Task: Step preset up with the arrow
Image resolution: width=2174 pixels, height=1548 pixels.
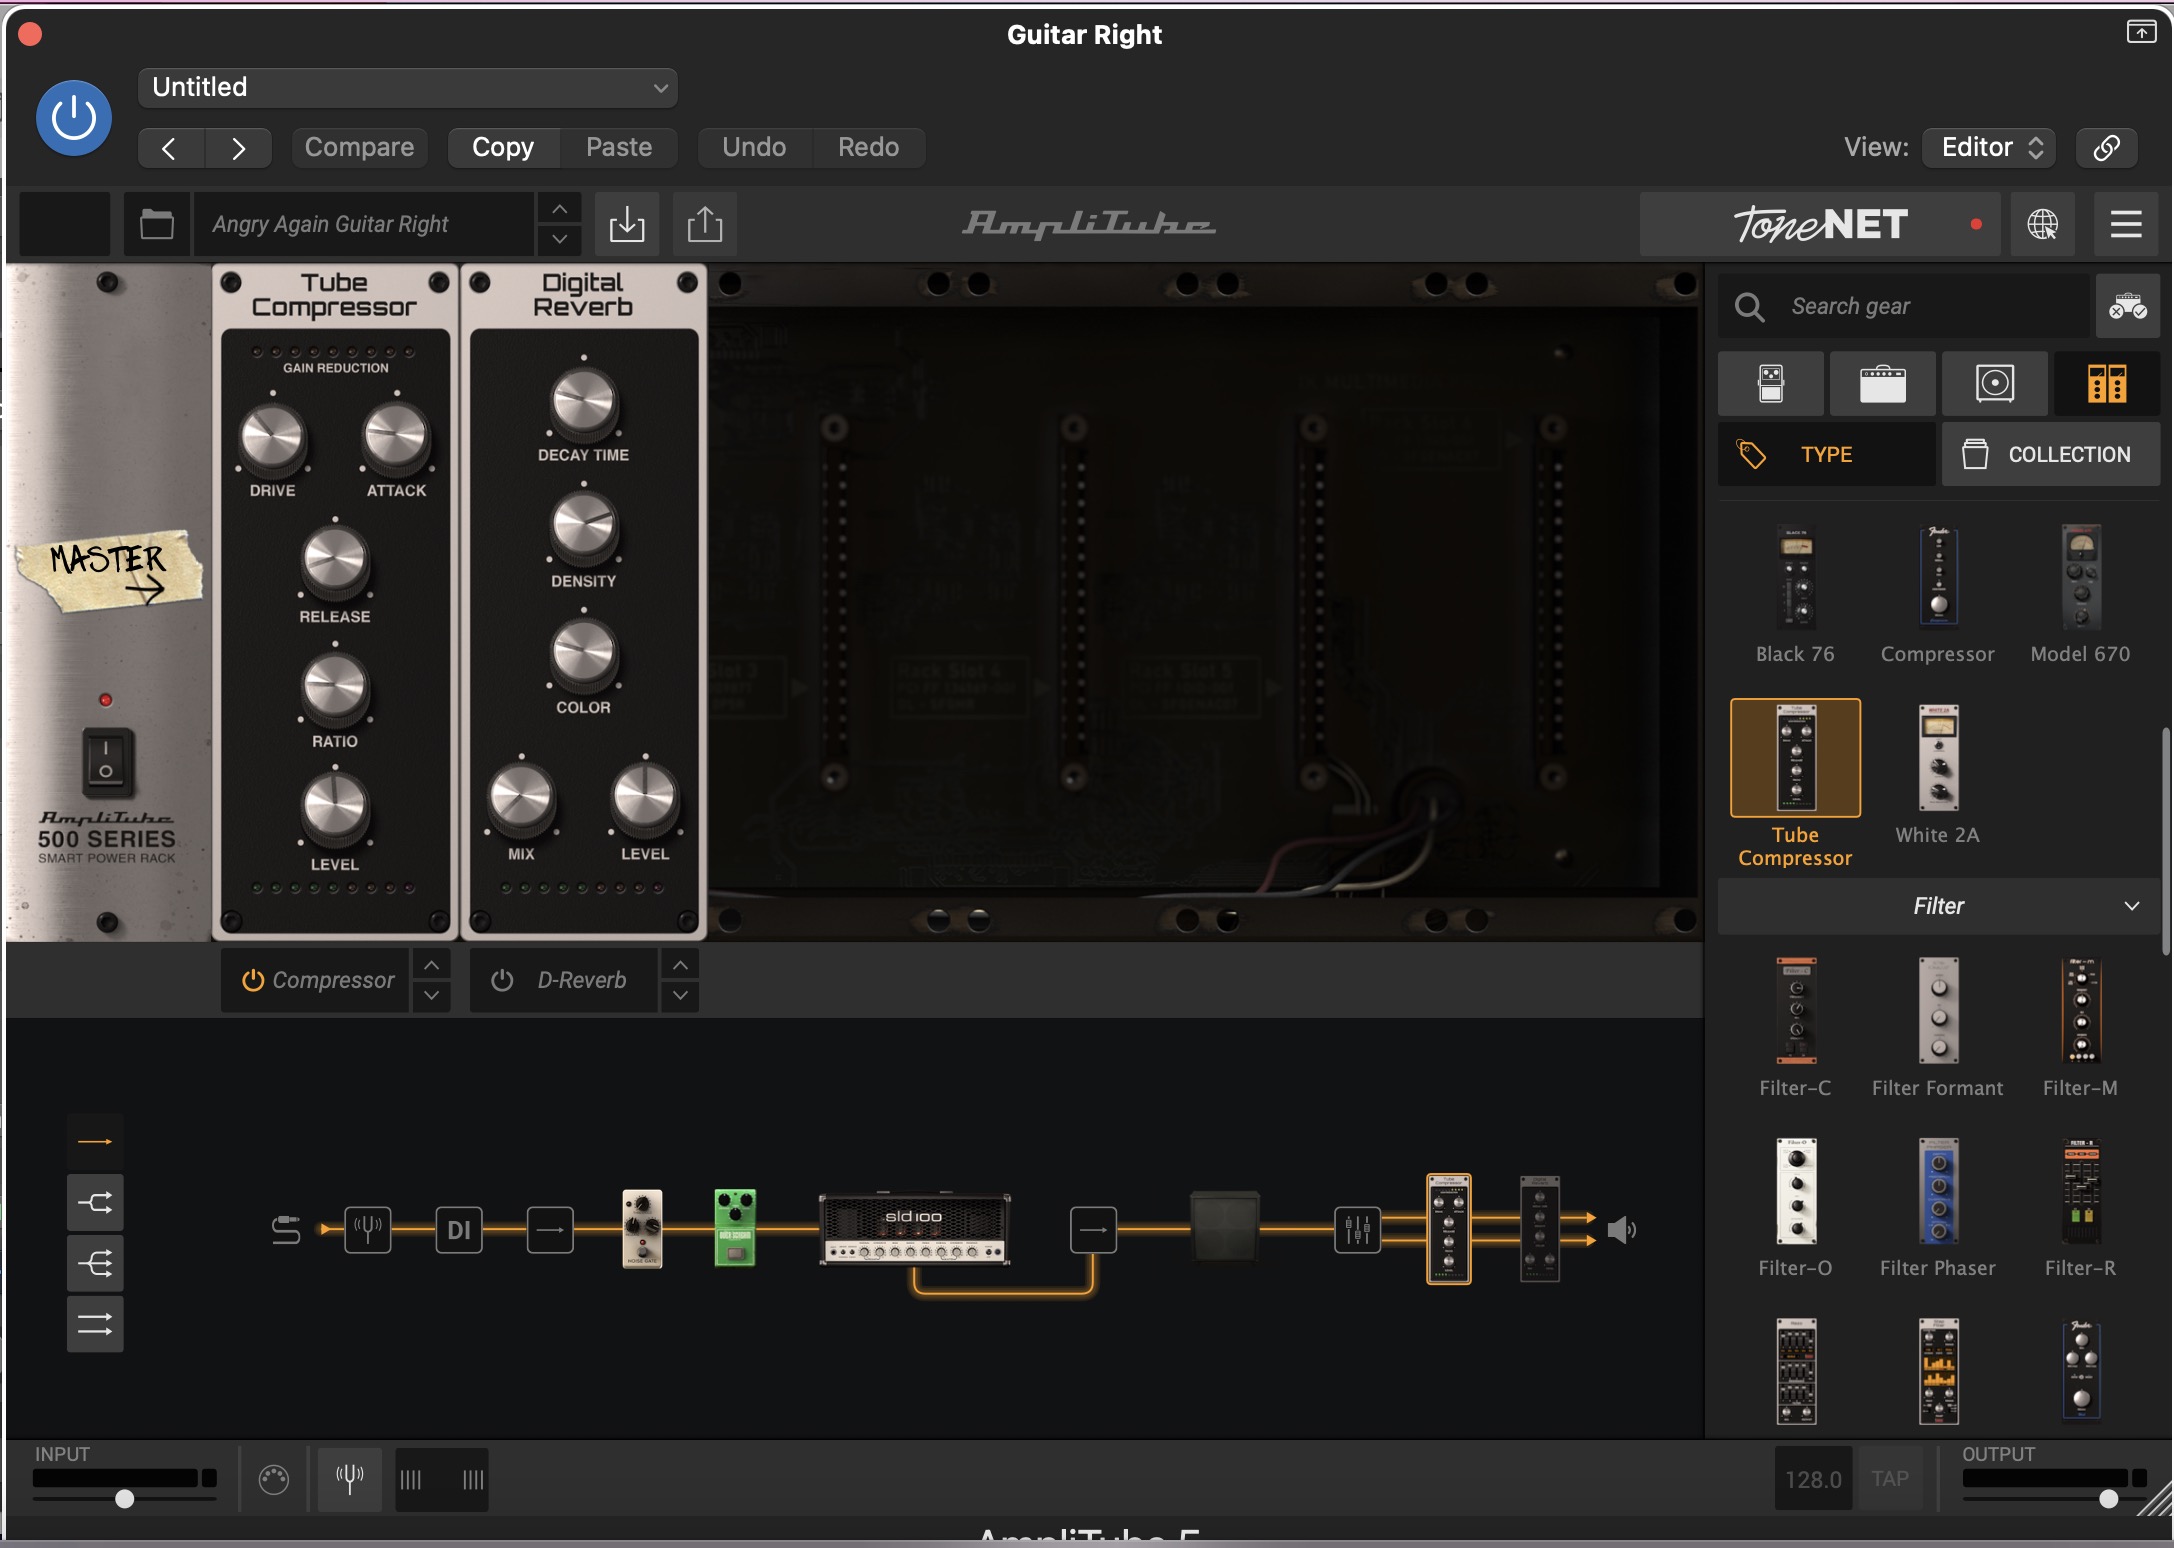Action: tap(560, 209)
